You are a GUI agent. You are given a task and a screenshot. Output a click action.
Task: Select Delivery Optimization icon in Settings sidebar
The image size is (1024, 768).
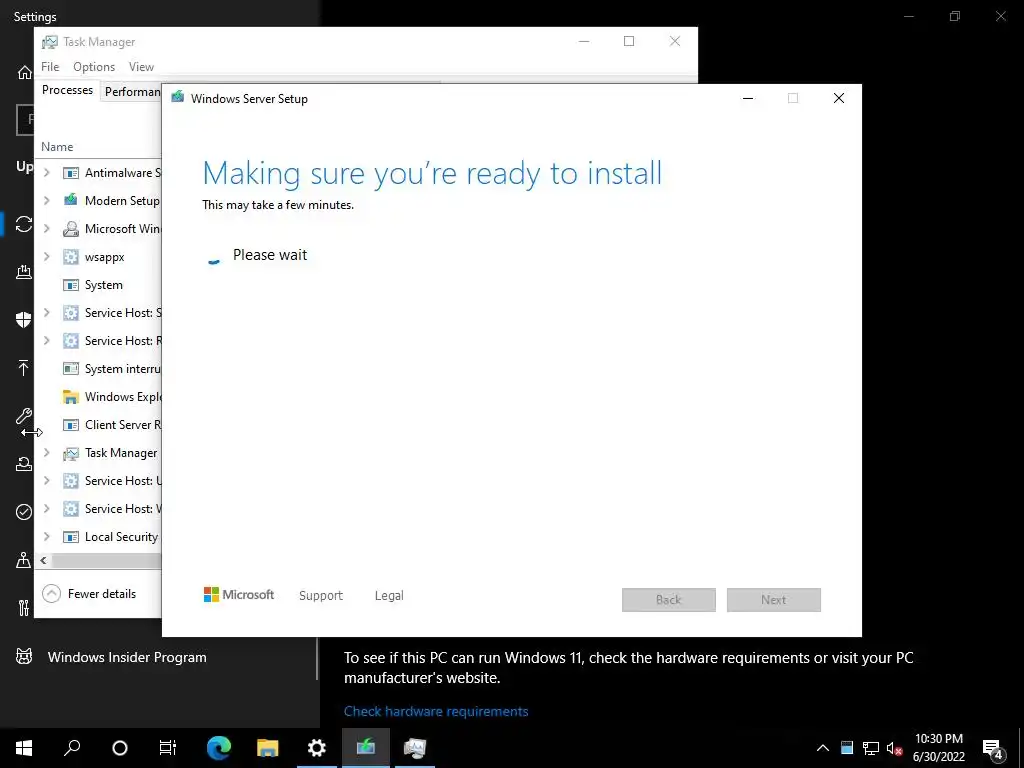24,272
